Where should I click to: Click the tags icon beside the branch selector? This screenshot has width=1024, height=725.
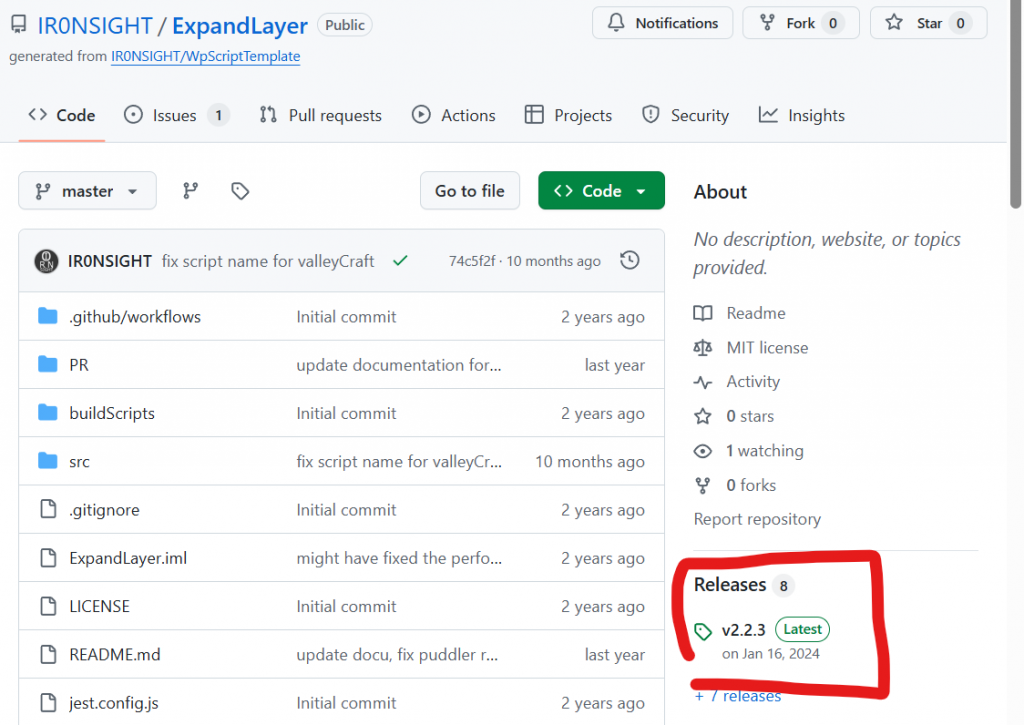(240, 191)
